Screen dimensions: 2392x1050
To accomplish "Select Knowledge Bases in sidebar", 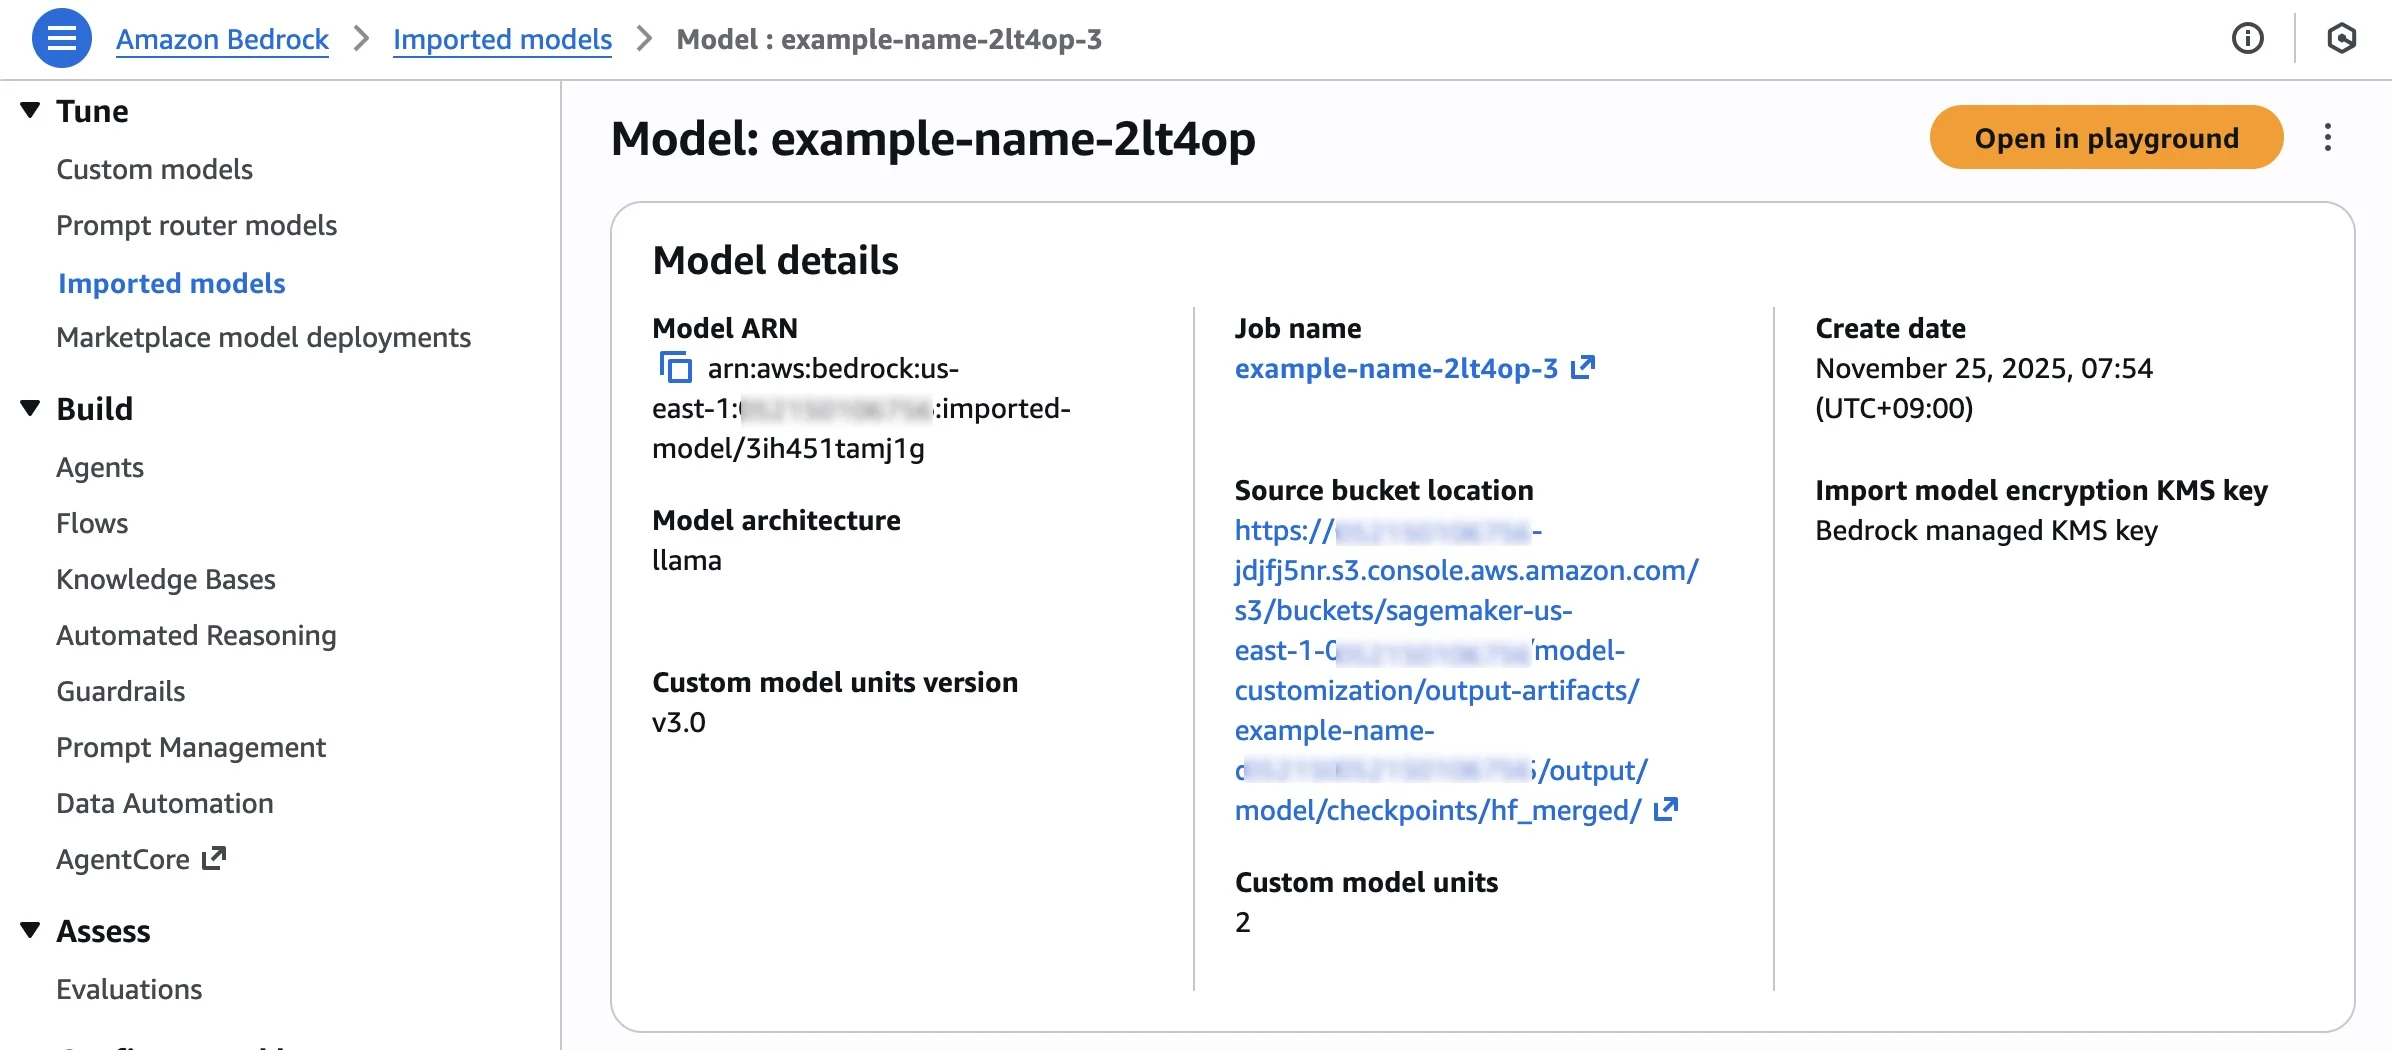I will 165,579.
